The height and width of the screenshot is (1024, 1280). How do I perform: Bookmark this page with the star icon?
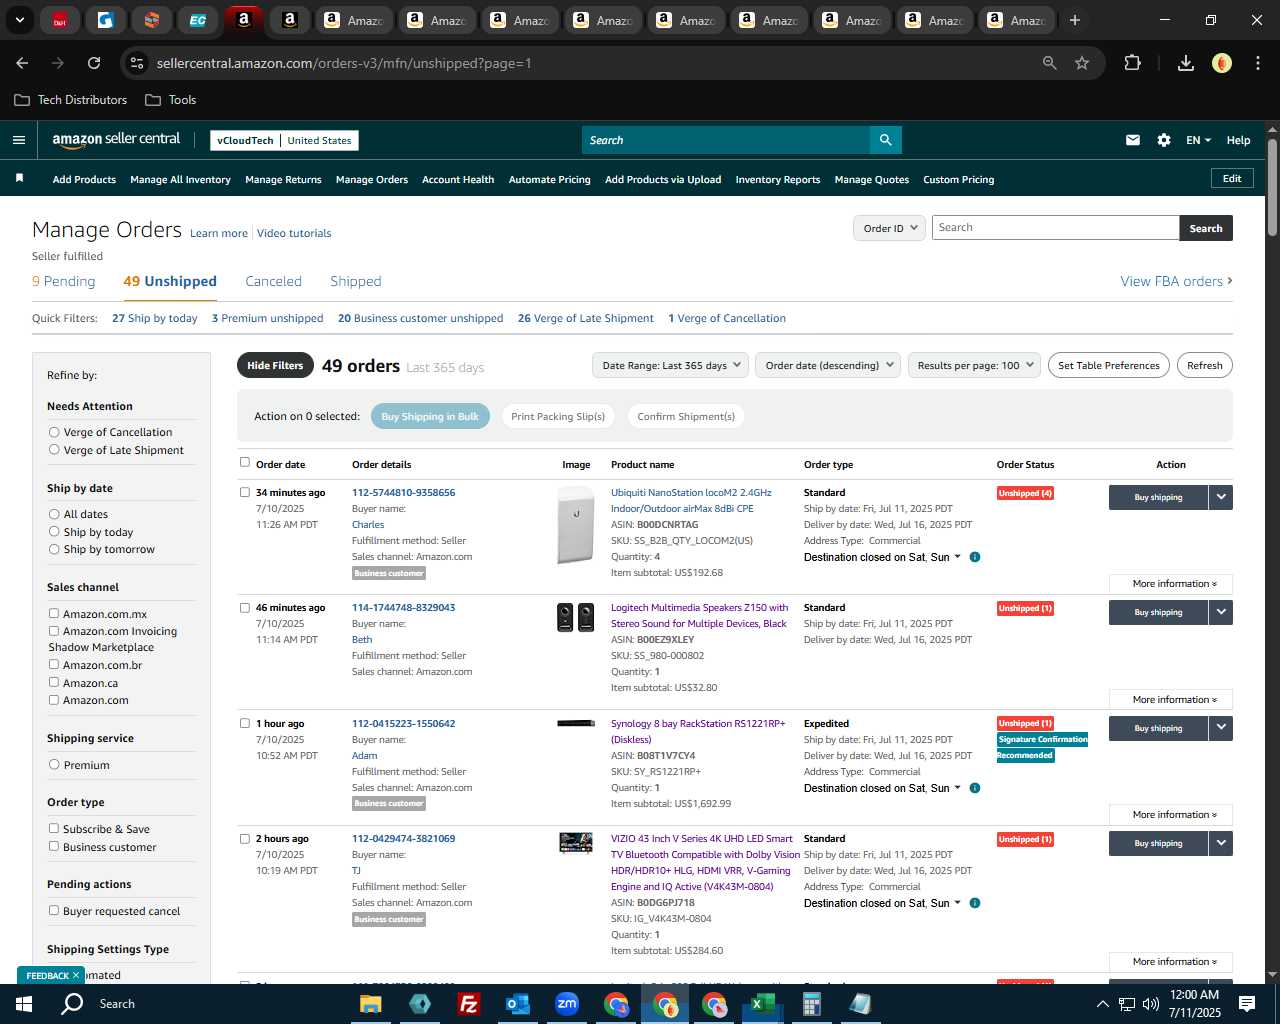1082,63
